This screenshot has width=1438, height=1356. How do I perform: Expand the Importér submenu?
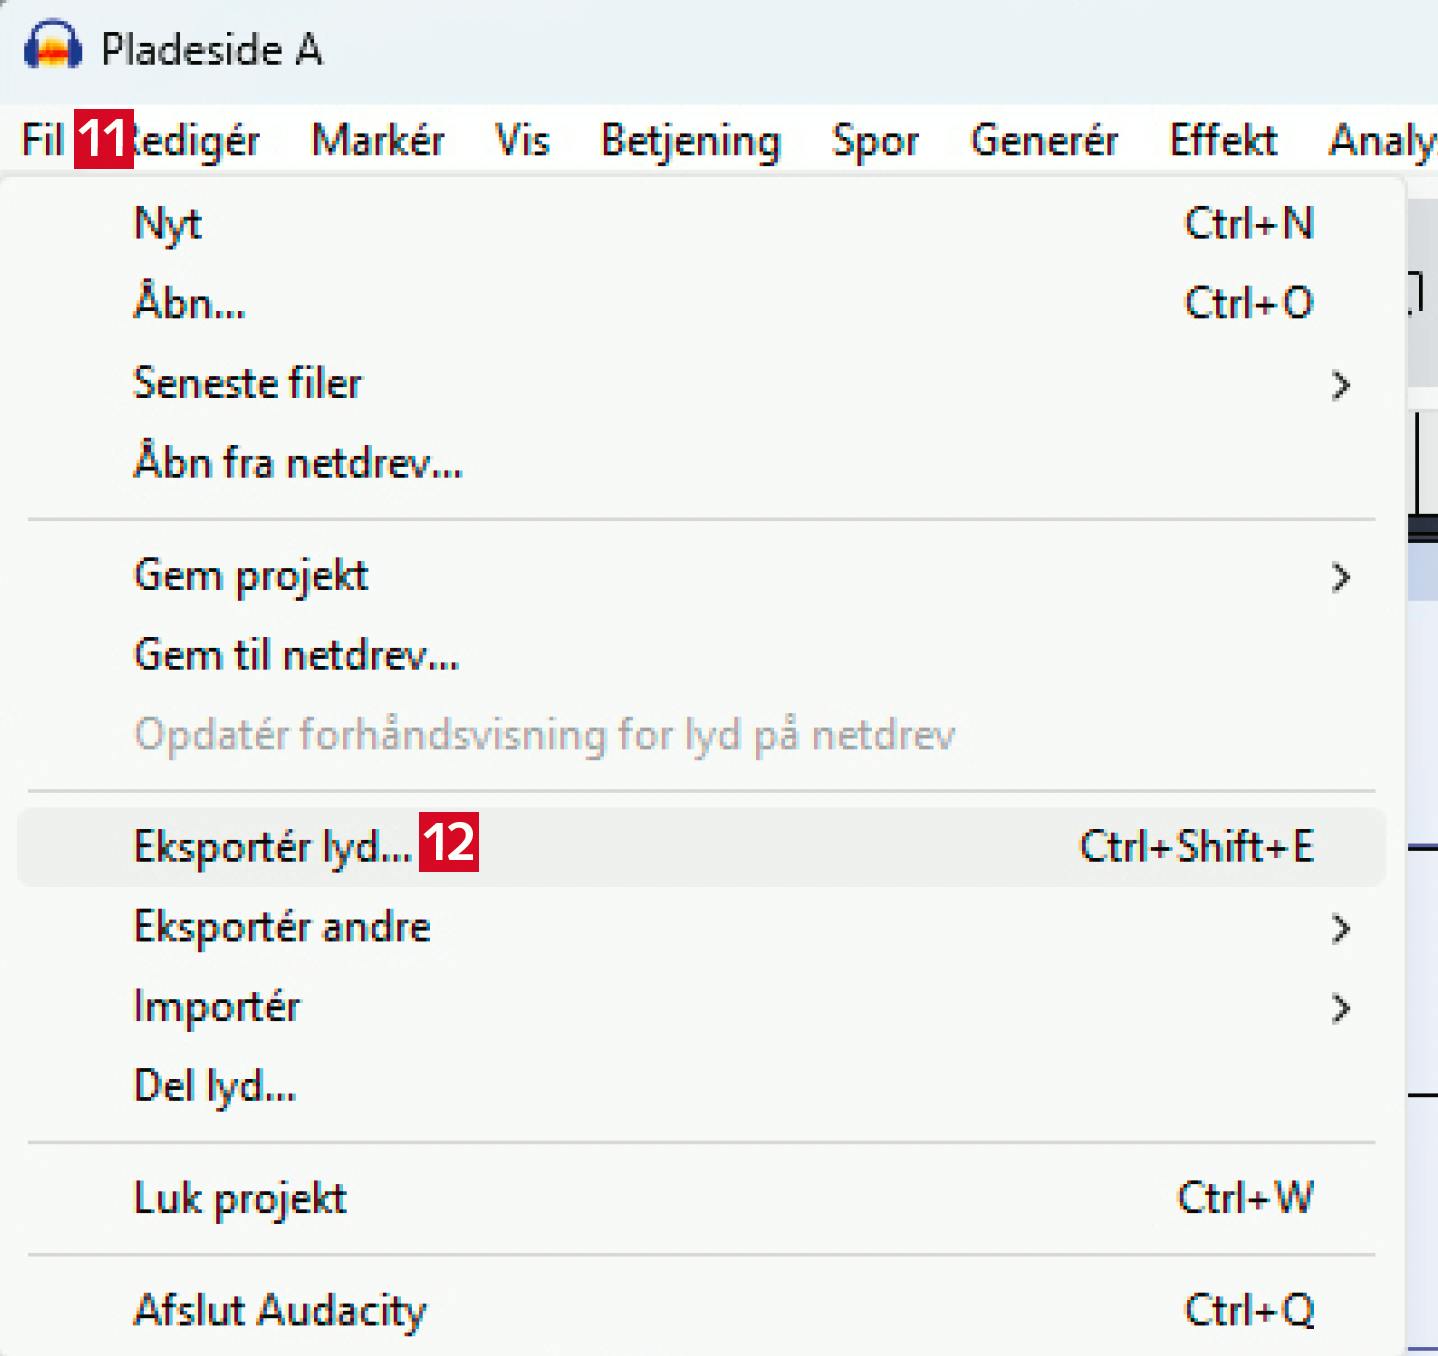(x=217, y=1007)
